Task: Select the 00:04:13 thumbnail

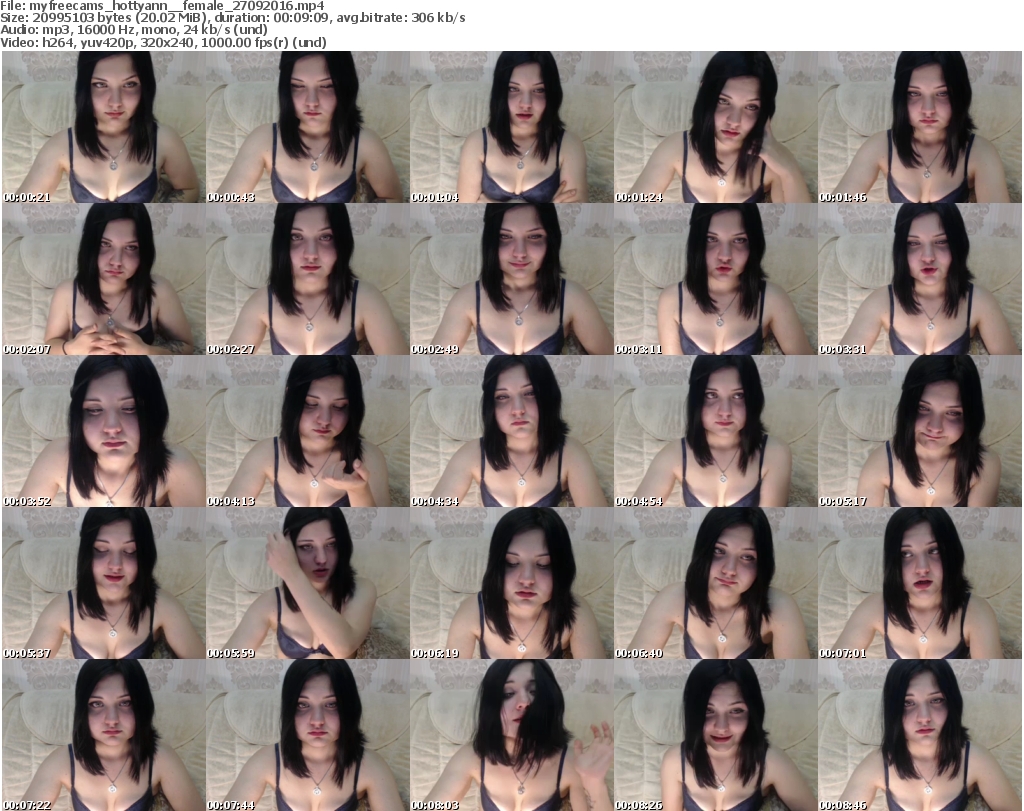Action: point(307,431)
